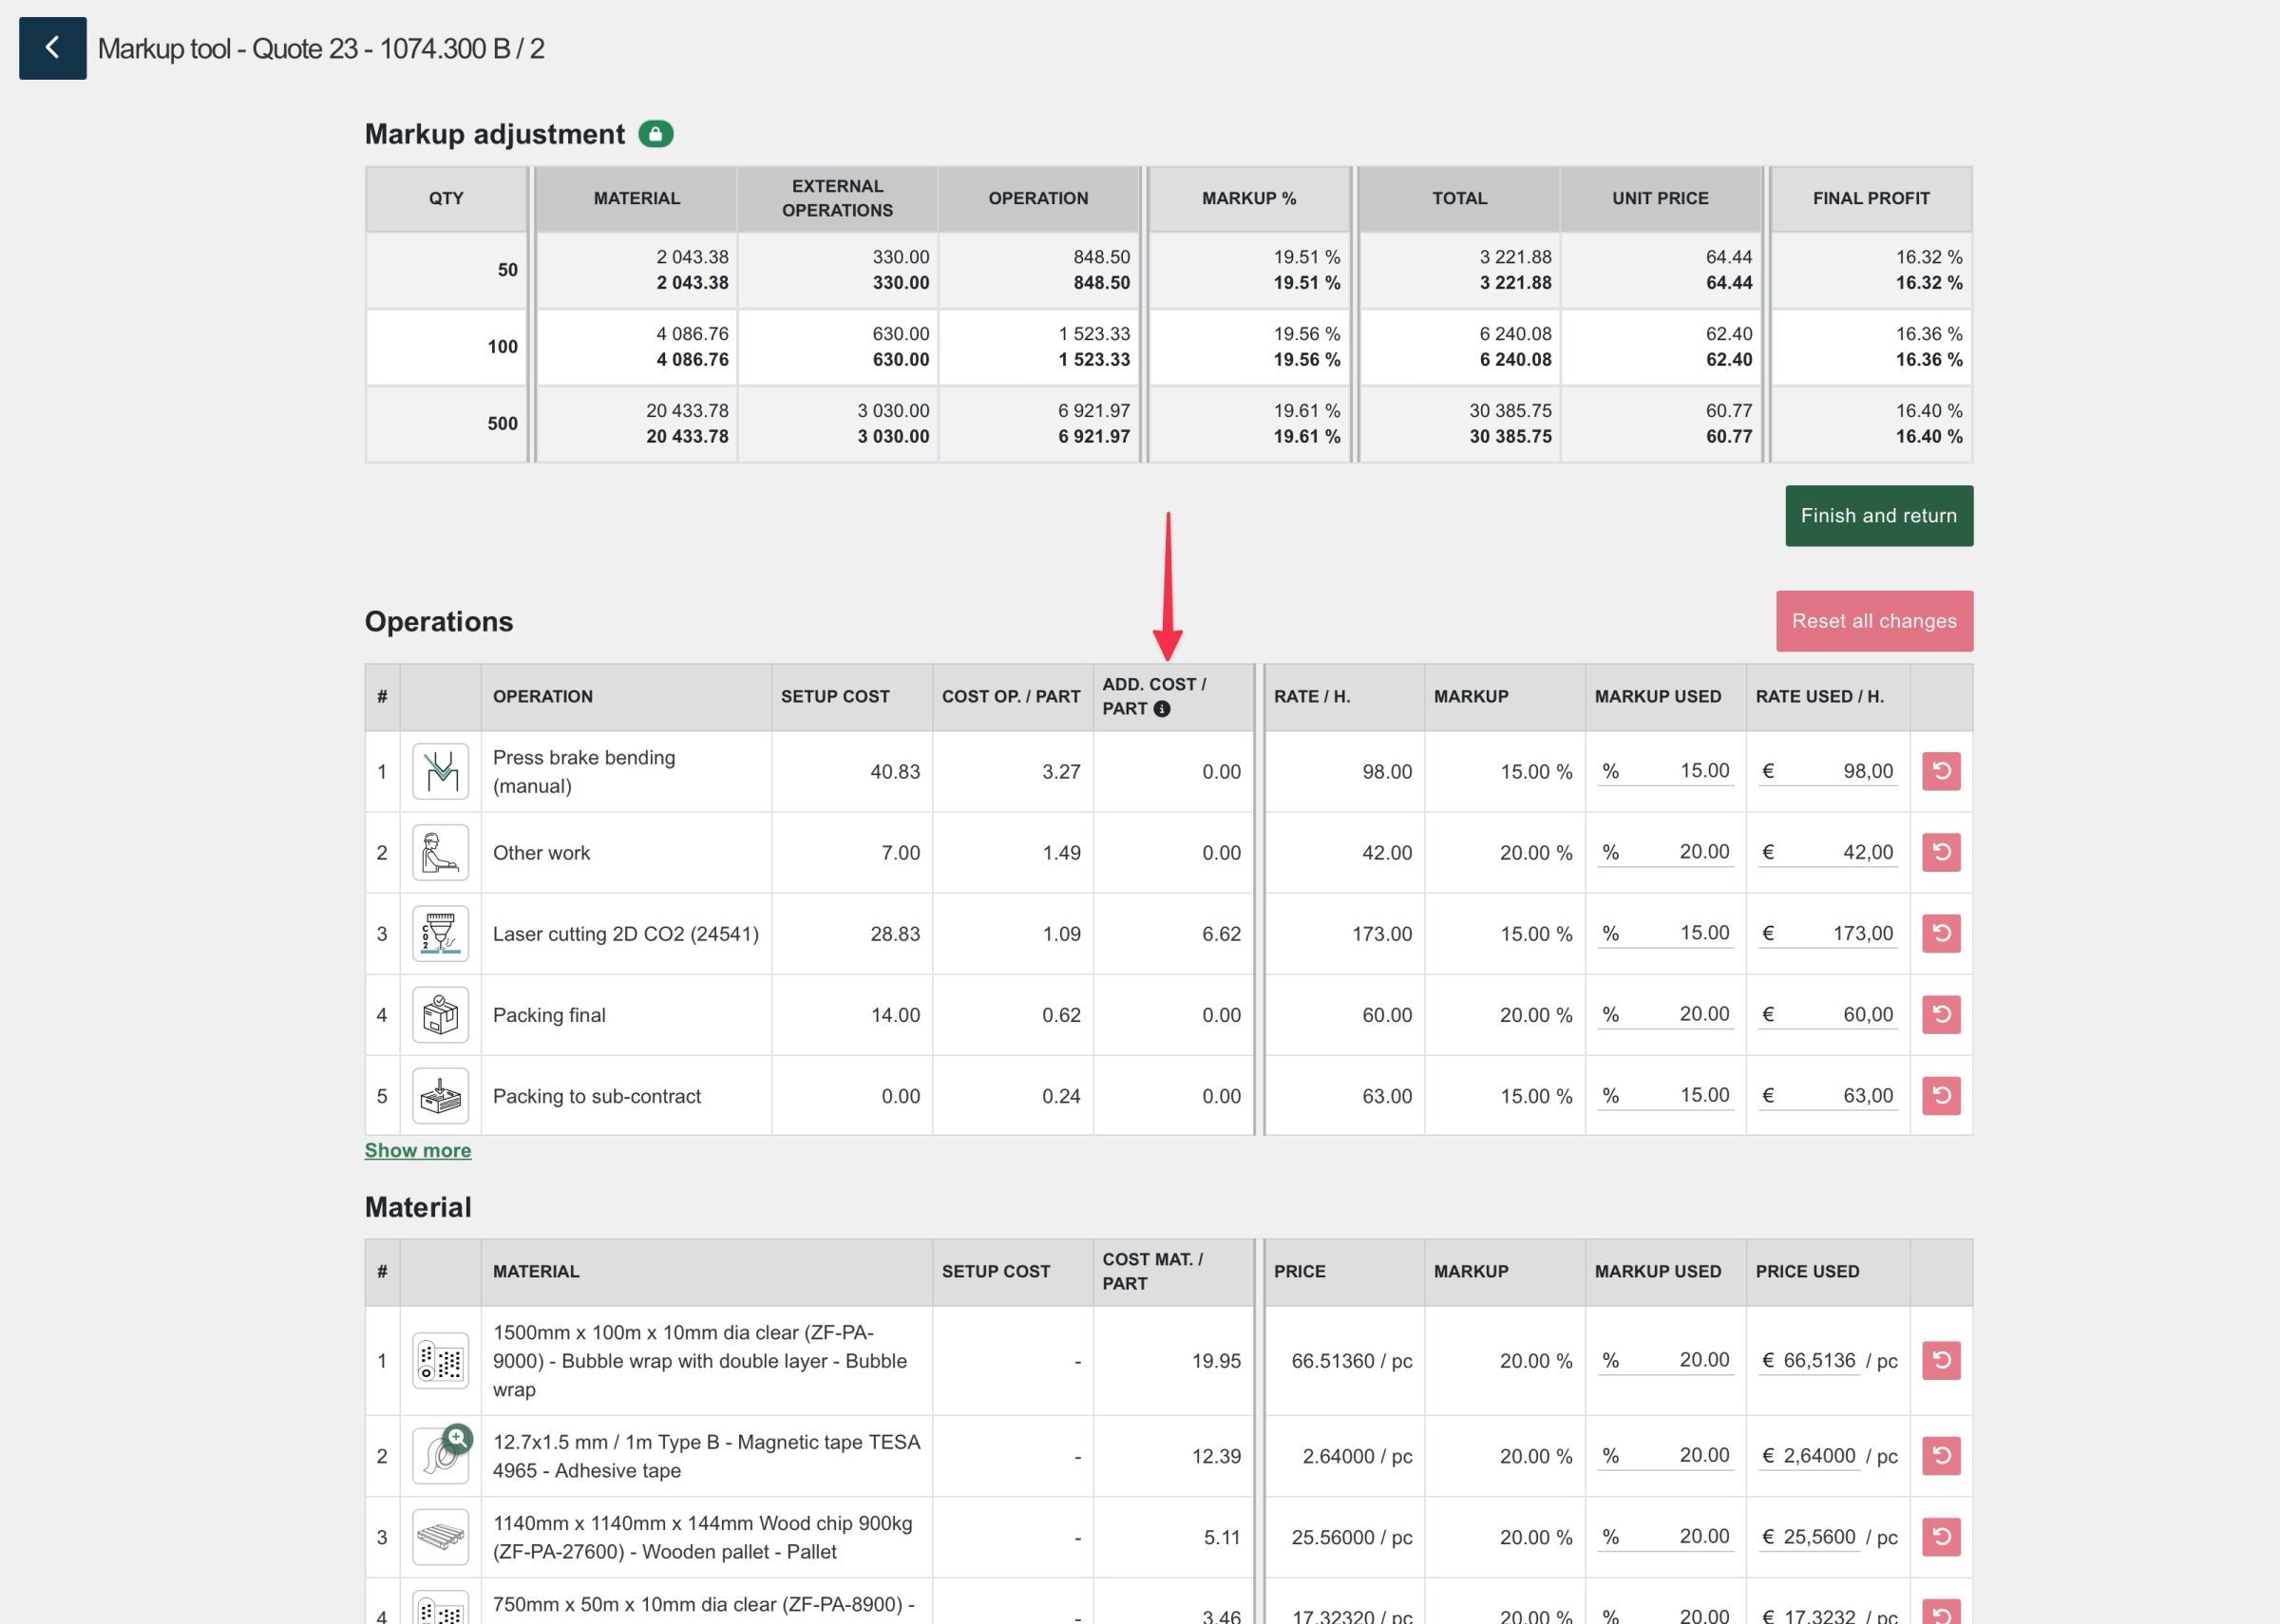This screenshot has width=2280, height=1624.
Task: Reset the Laser cutting row markup
Action: (1940, 933)
